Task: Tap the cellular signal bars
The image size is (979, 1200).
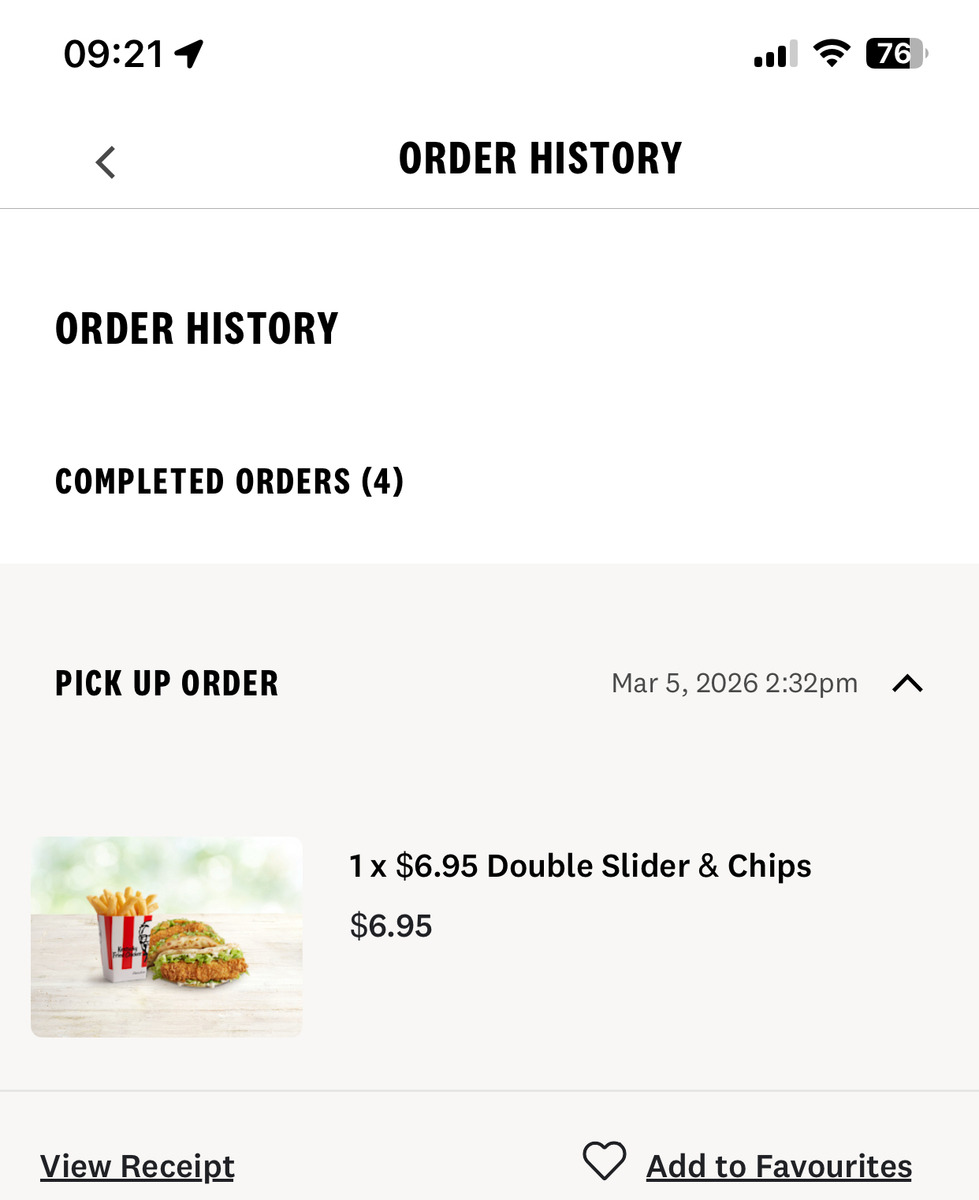Action: pyautogui.click(x=774, y=54)
